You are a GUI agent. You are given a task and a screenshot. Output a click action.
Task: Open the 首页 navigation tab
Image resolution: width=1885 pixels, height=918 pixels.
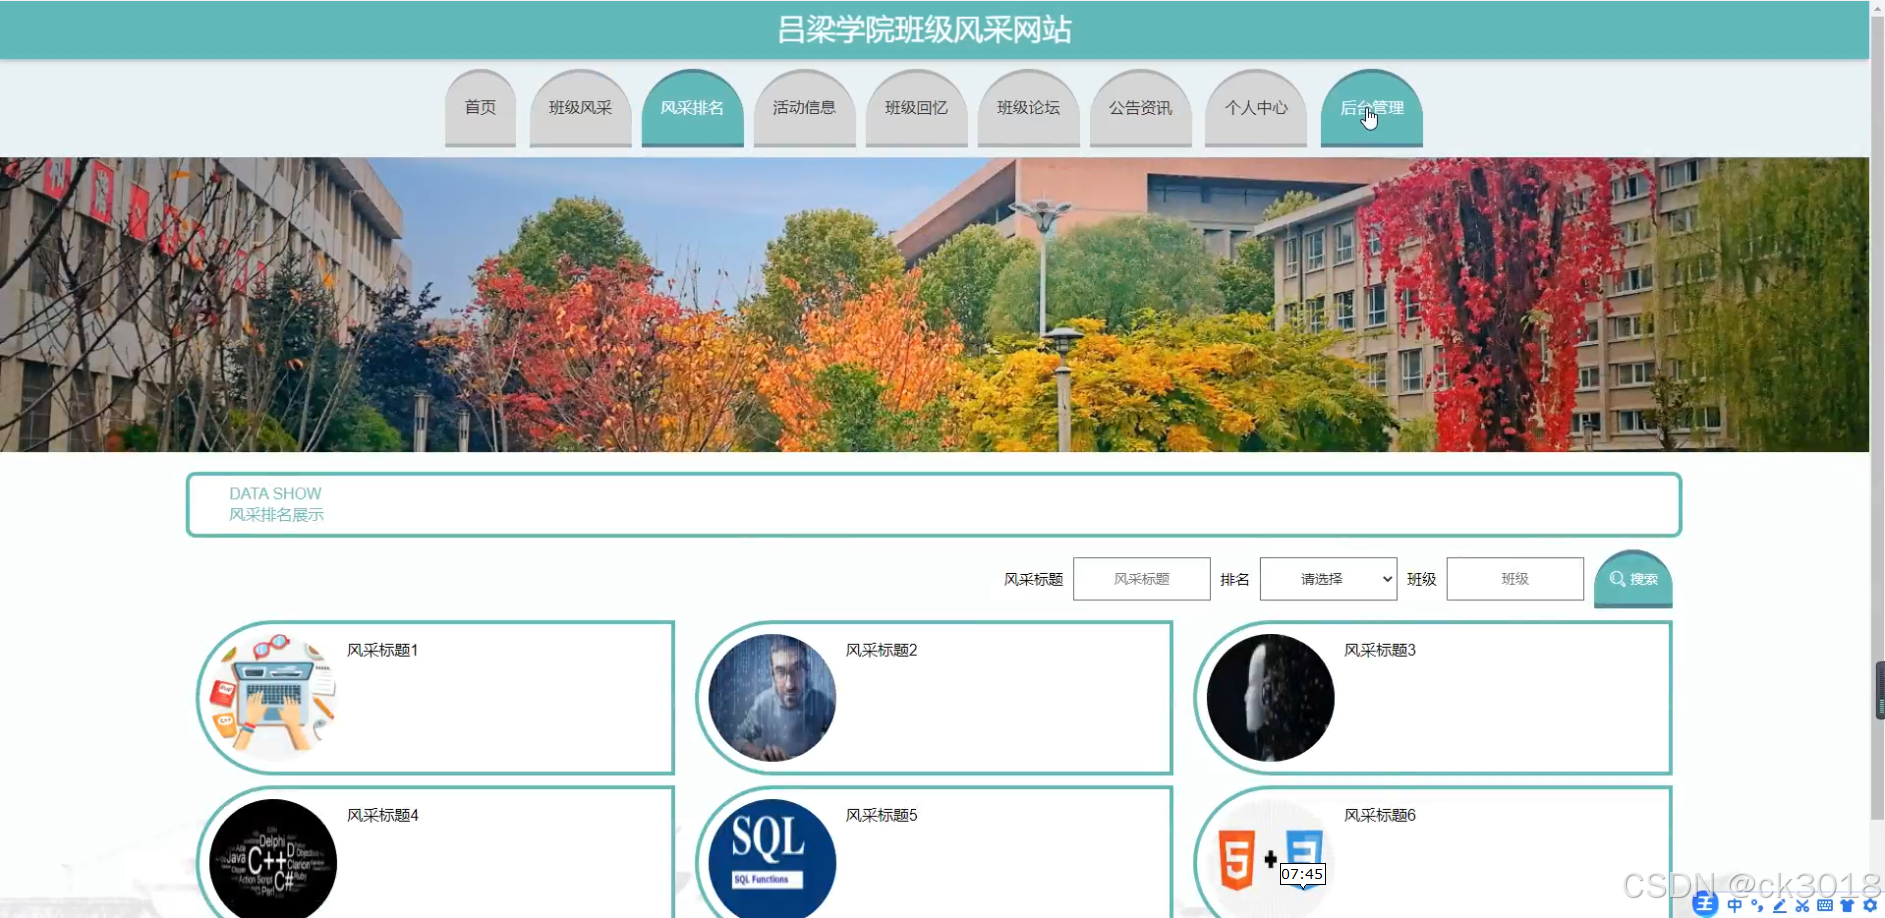480,108
